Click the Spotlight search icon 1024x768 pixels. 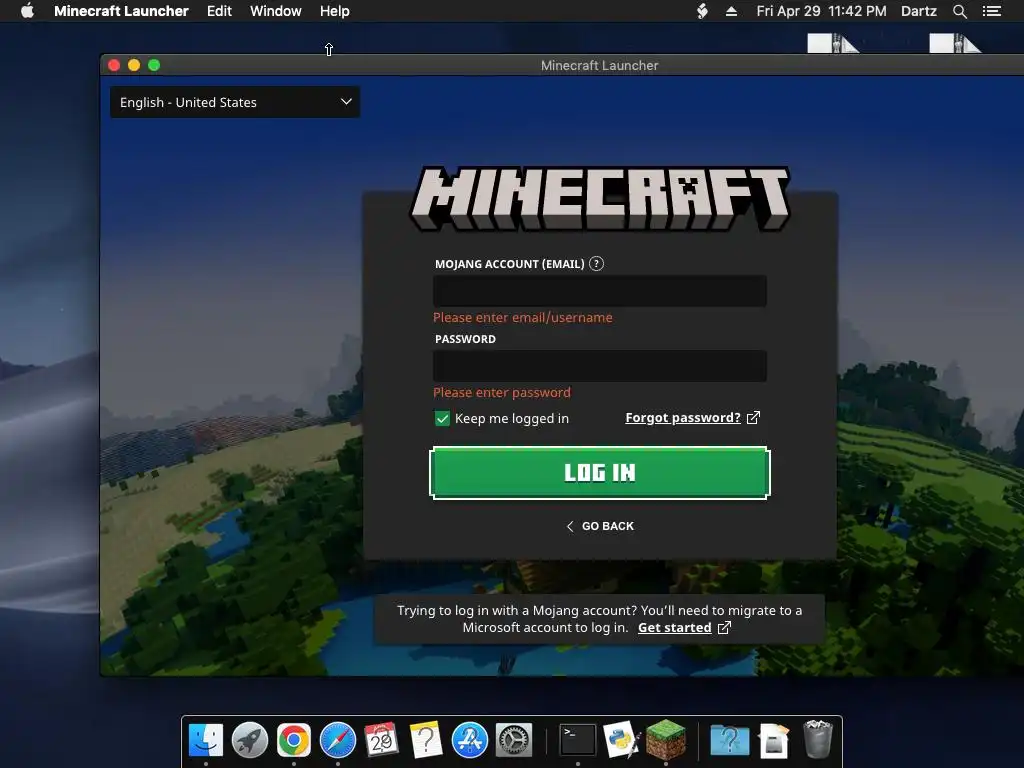click(x=959, y=11)
